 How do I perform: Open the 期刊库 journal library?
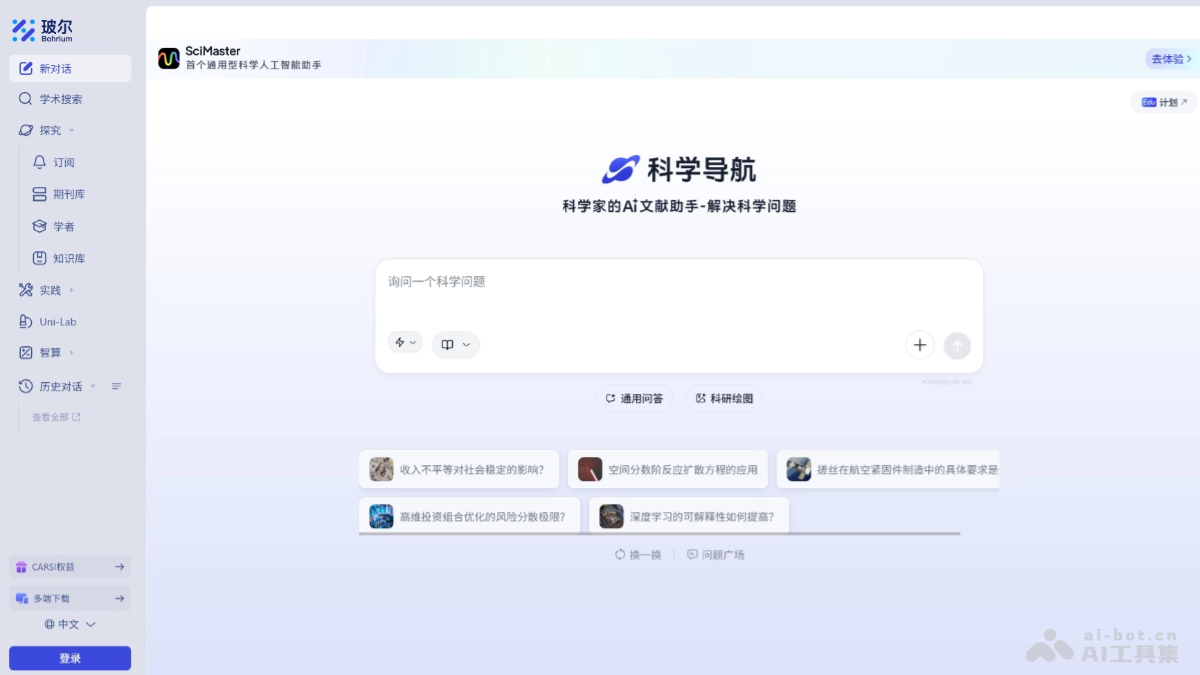[58, 194]
